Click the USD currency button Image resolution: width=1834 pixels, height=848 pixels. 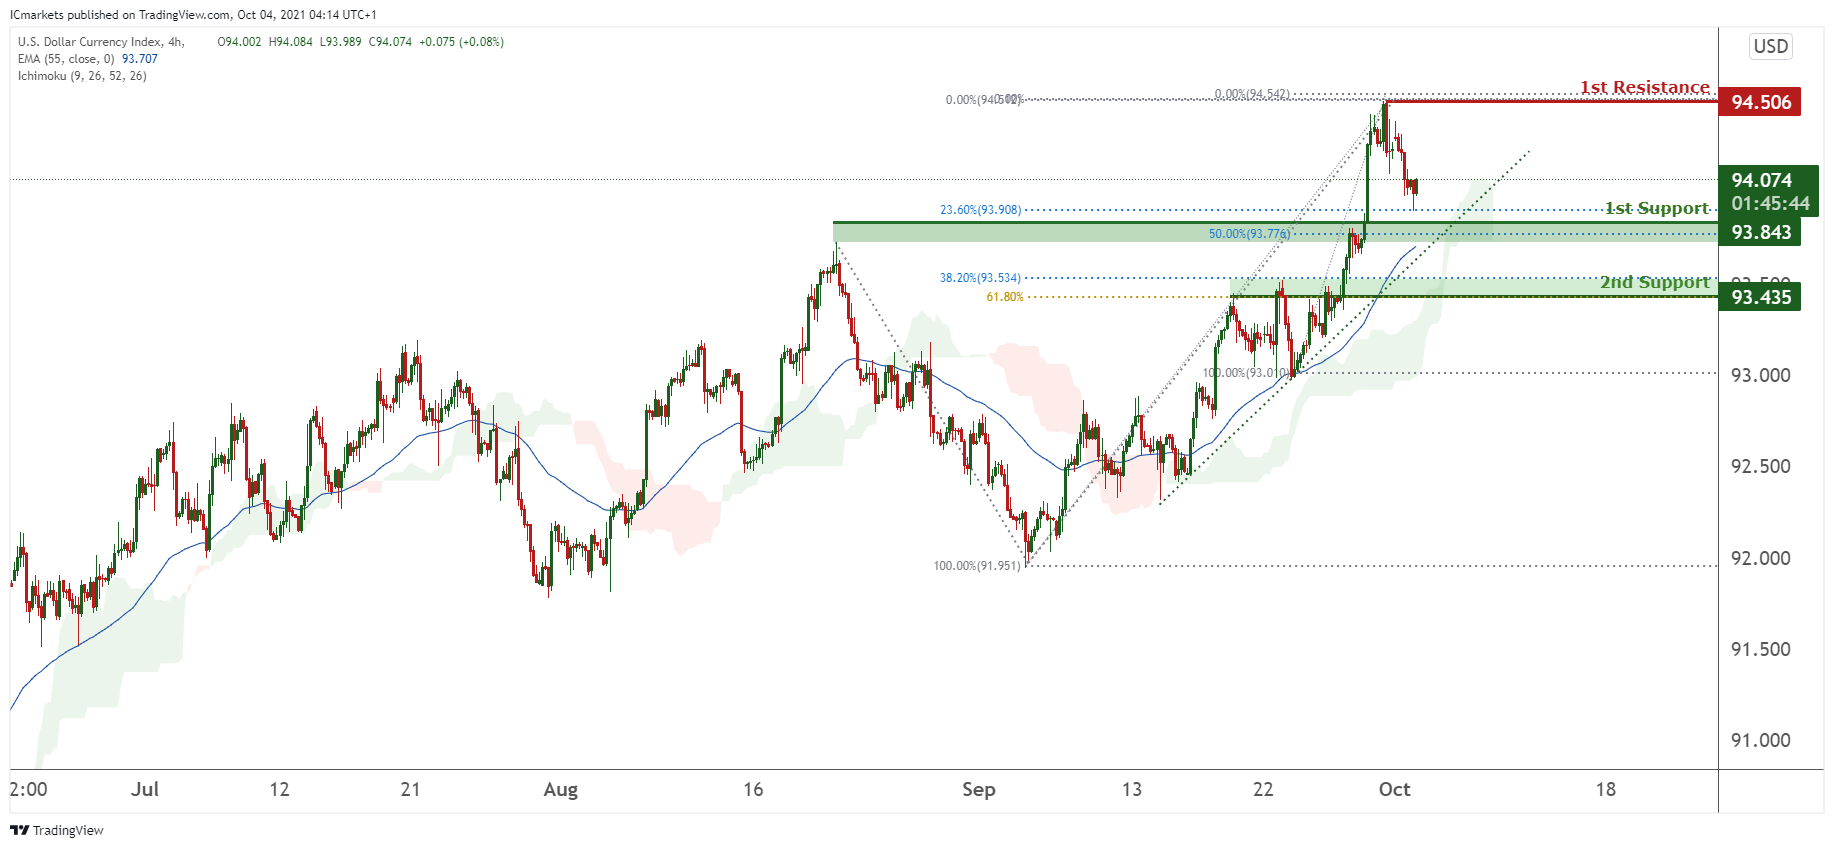click(1771, 46)
